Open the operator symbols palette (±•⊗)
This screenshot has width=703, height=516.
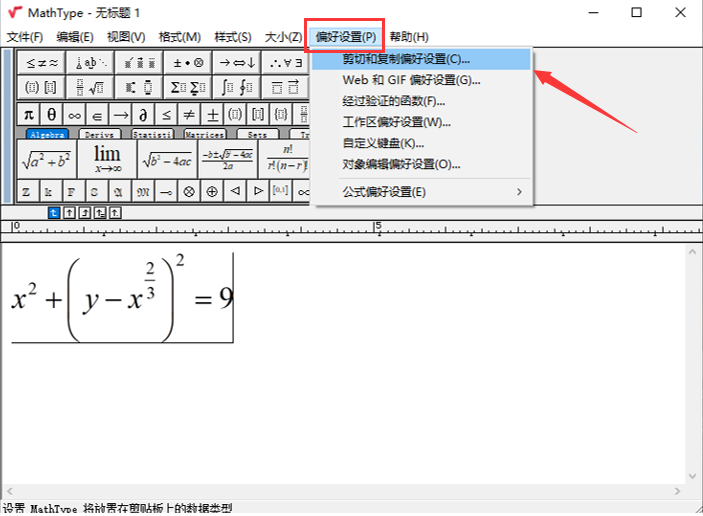coord(188,63)
